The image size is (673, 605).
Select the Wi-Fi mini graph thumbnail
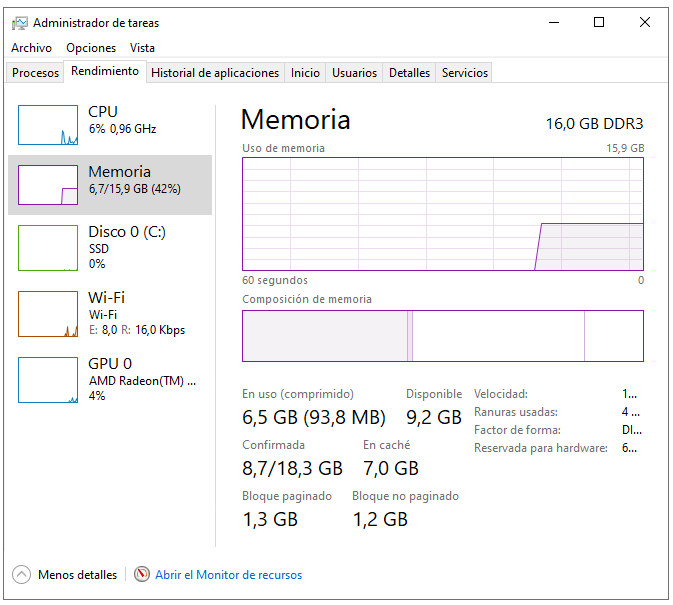coord(48,314)
